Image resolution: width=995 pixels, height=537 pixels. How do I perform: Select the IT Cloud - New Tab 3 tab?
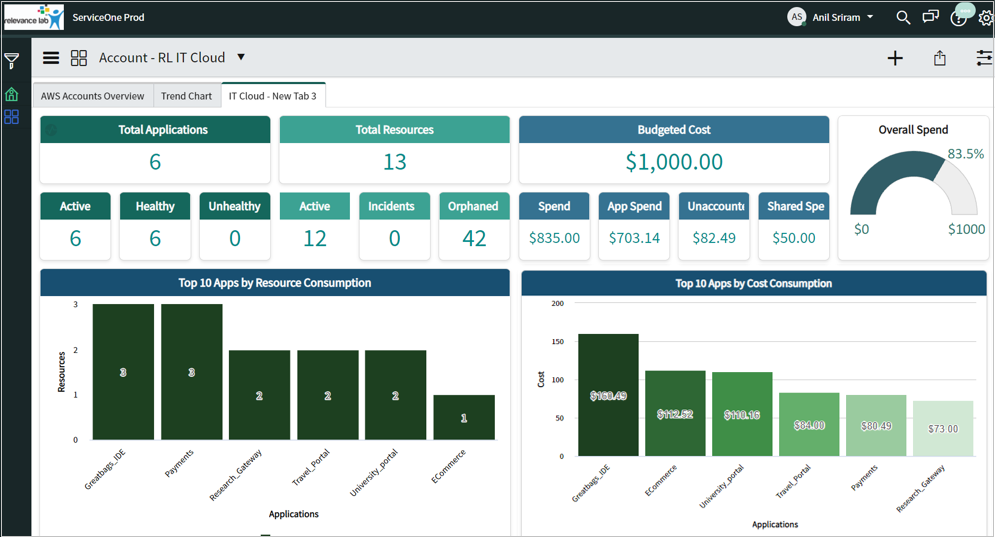coord(273,96)
